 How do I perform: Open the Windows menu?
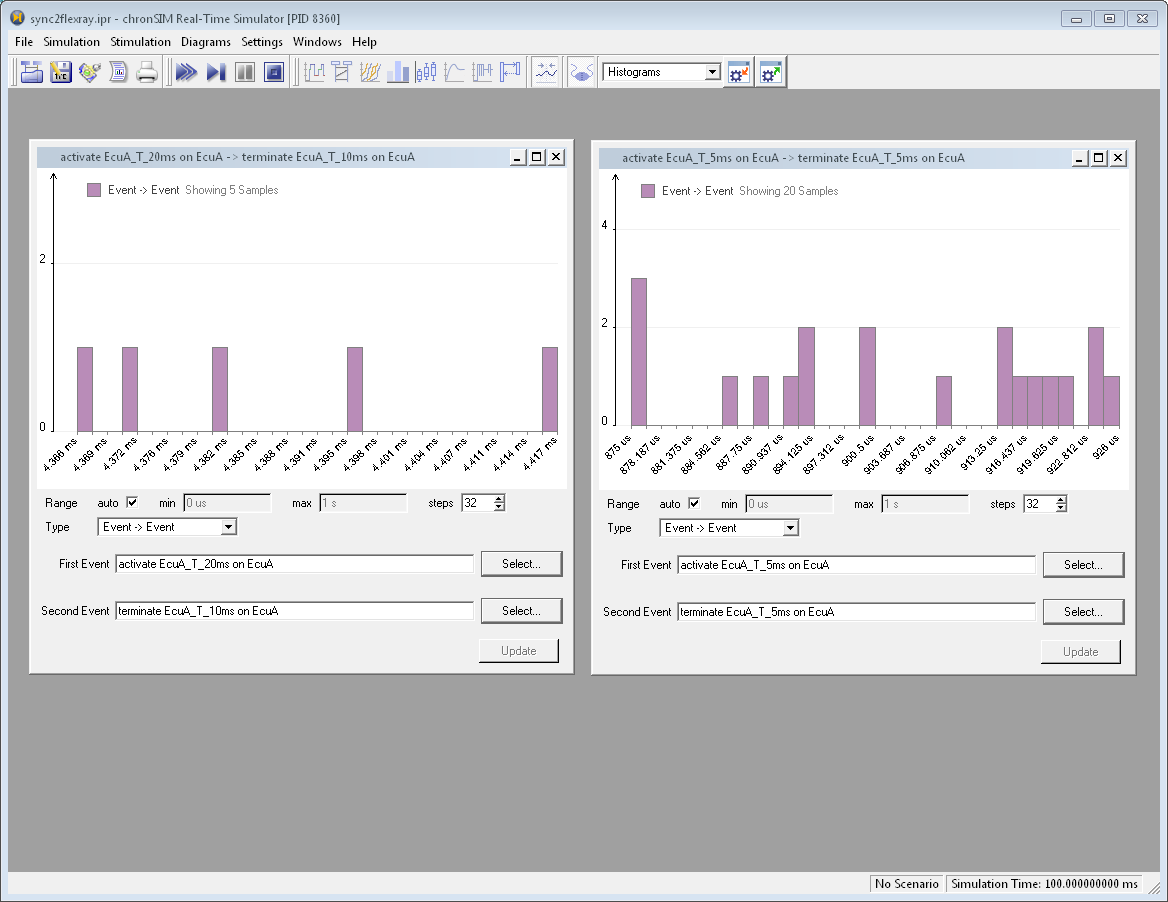(317, 42)
